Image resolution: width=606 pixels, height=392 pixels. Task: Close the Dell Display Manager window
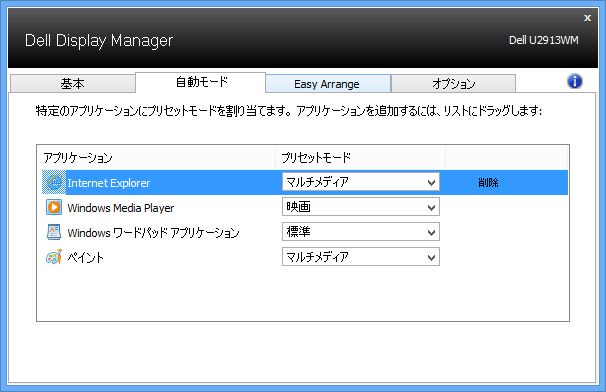(x=587, y=18)
